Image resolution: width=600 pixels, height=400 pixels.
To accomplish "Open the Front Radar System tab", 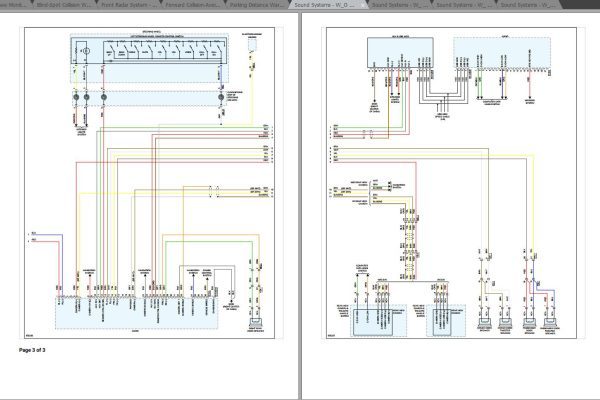I will pos(128,5).
